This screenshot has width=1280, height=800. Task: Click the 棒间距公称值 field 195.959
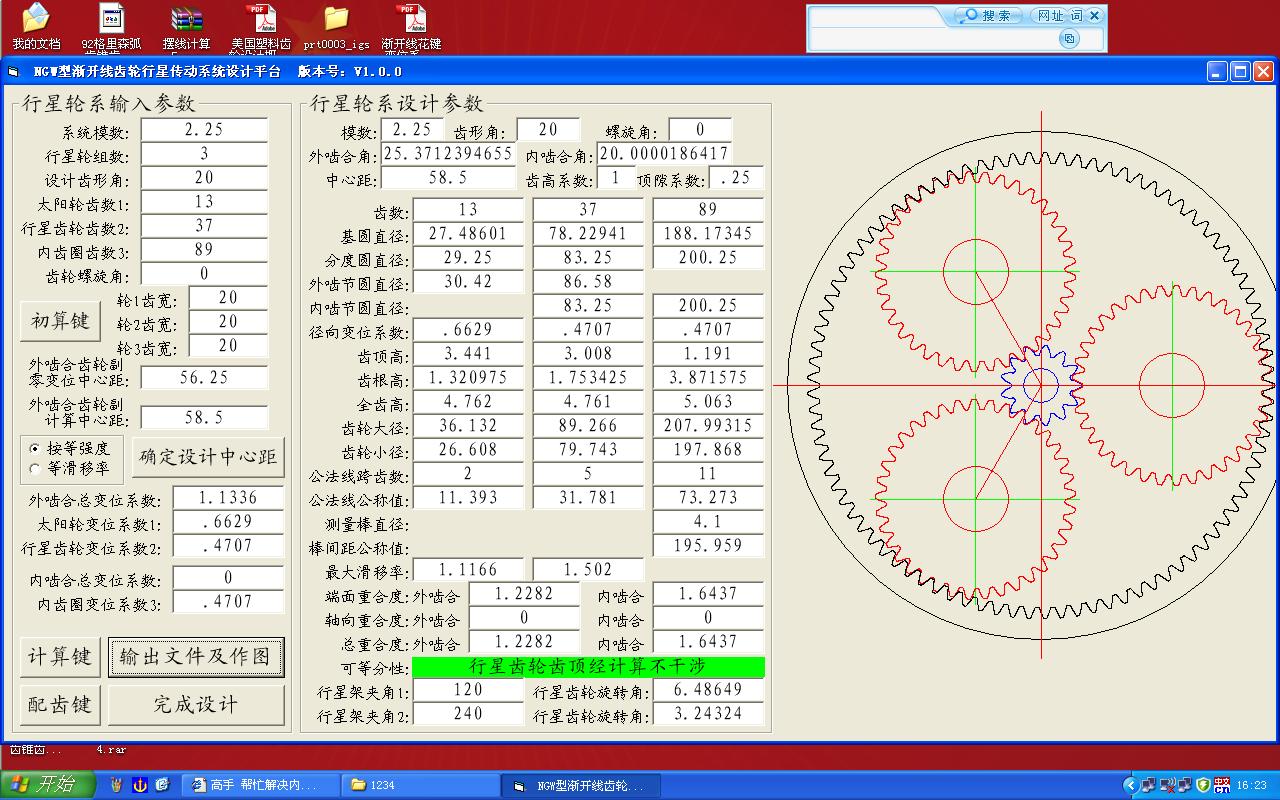coord(708,546)
